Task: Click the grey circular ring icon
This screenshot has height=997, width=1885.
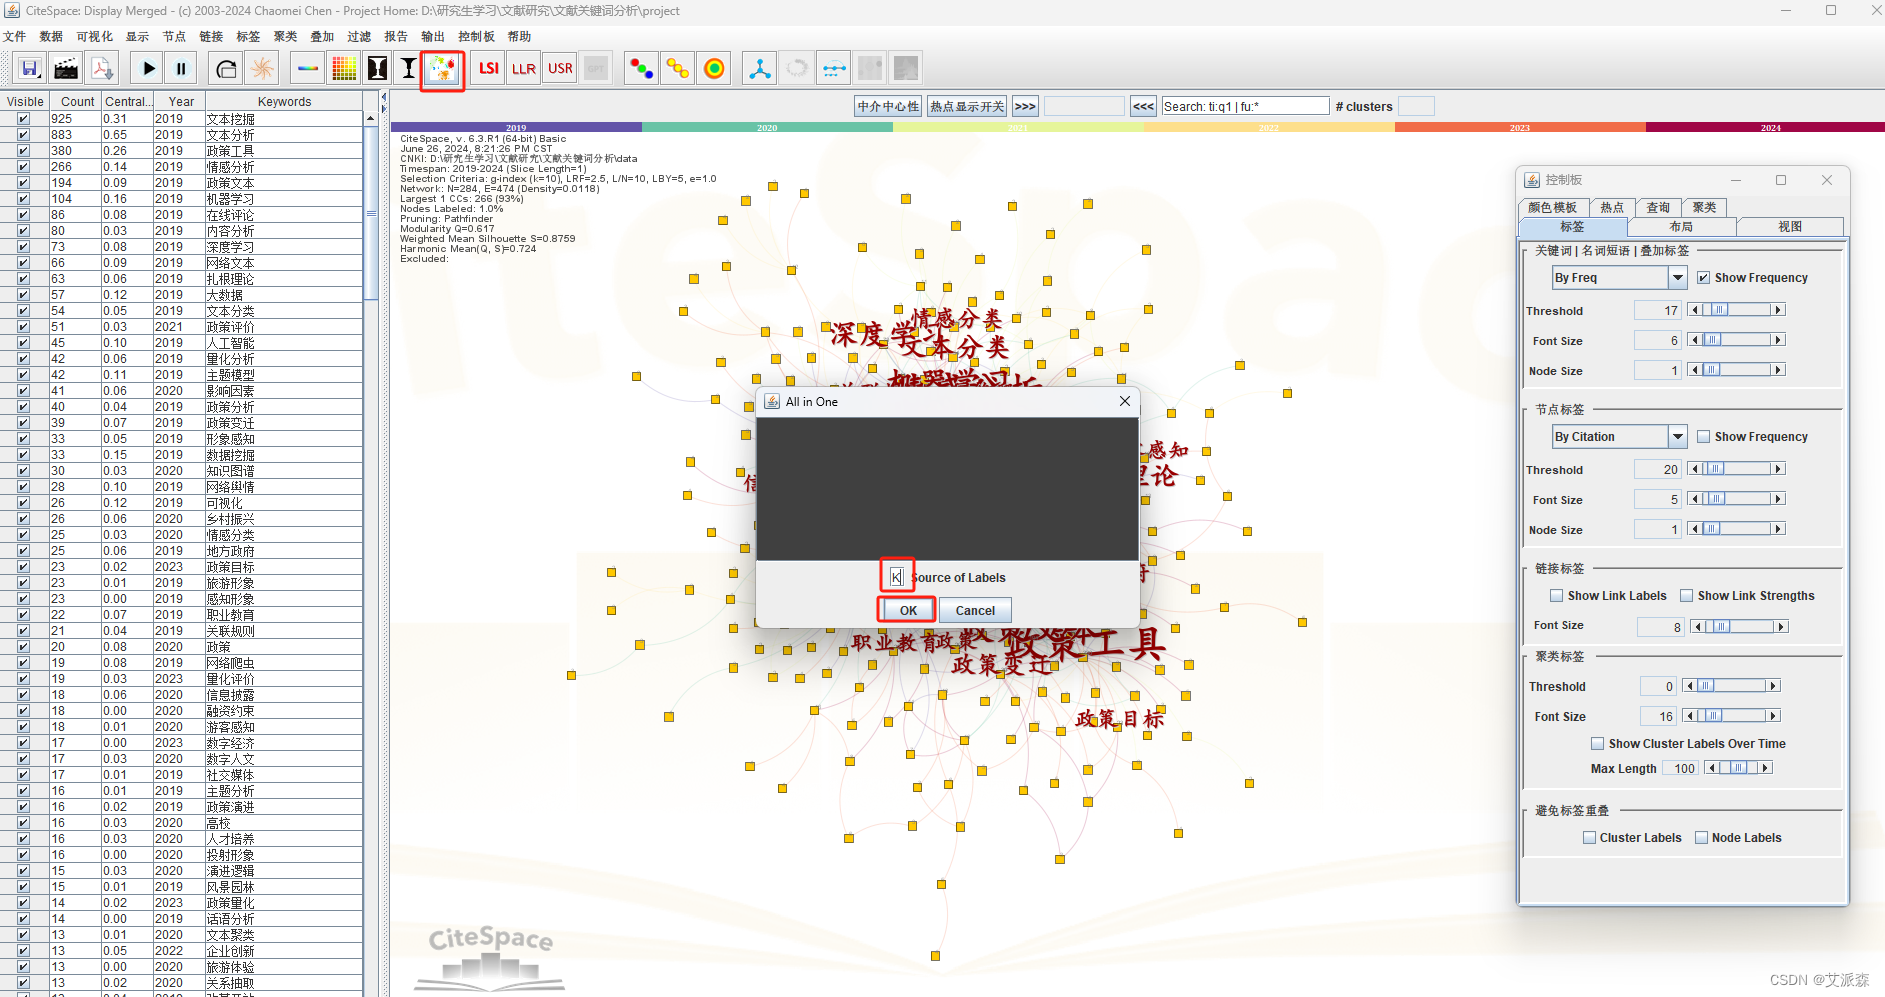Action: (796, 68)
